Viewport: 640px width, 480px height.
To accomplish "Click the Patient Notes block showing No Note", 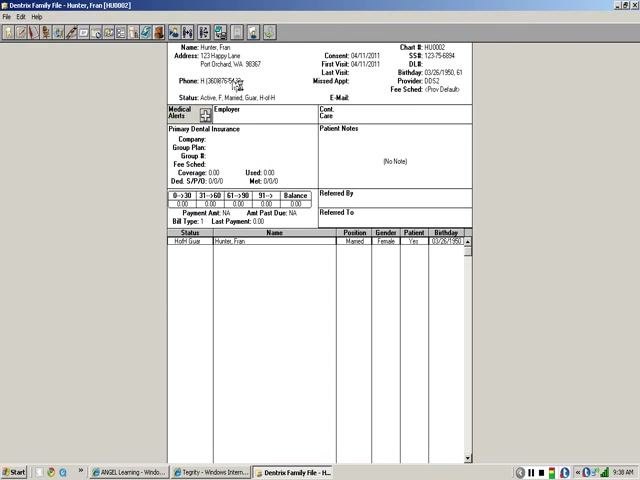I will [x=395, y=156].
